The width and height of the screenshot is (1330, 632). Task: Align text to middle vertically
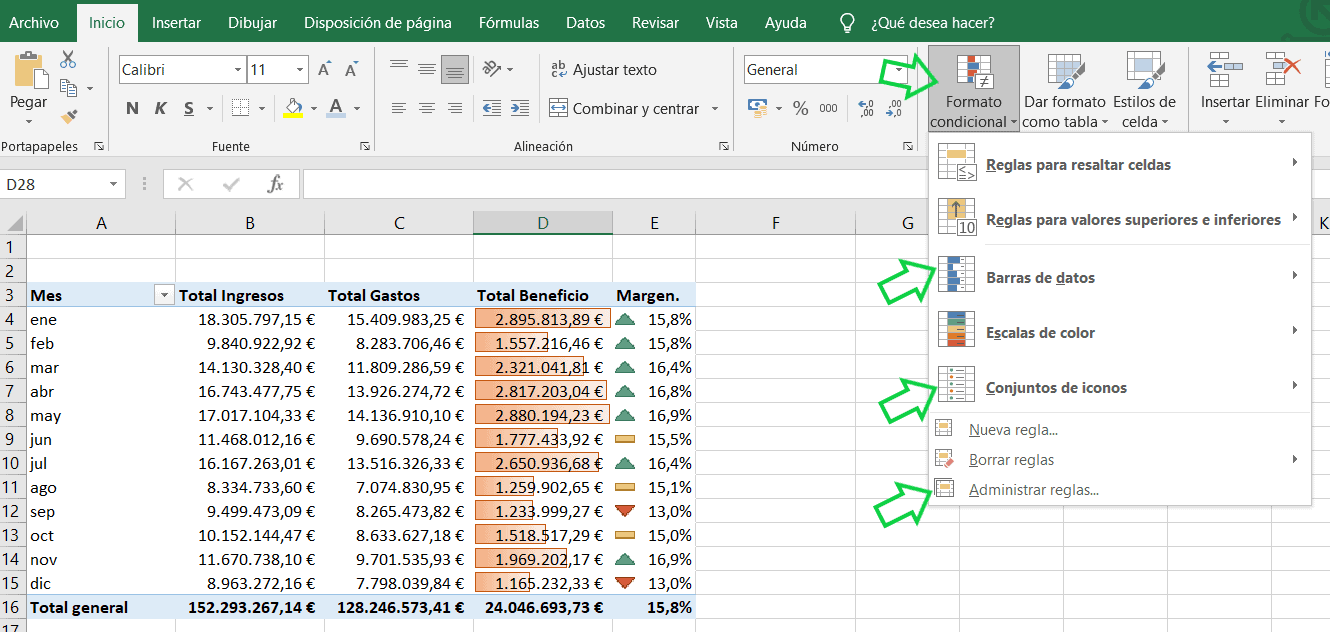(x=427, y=69)
